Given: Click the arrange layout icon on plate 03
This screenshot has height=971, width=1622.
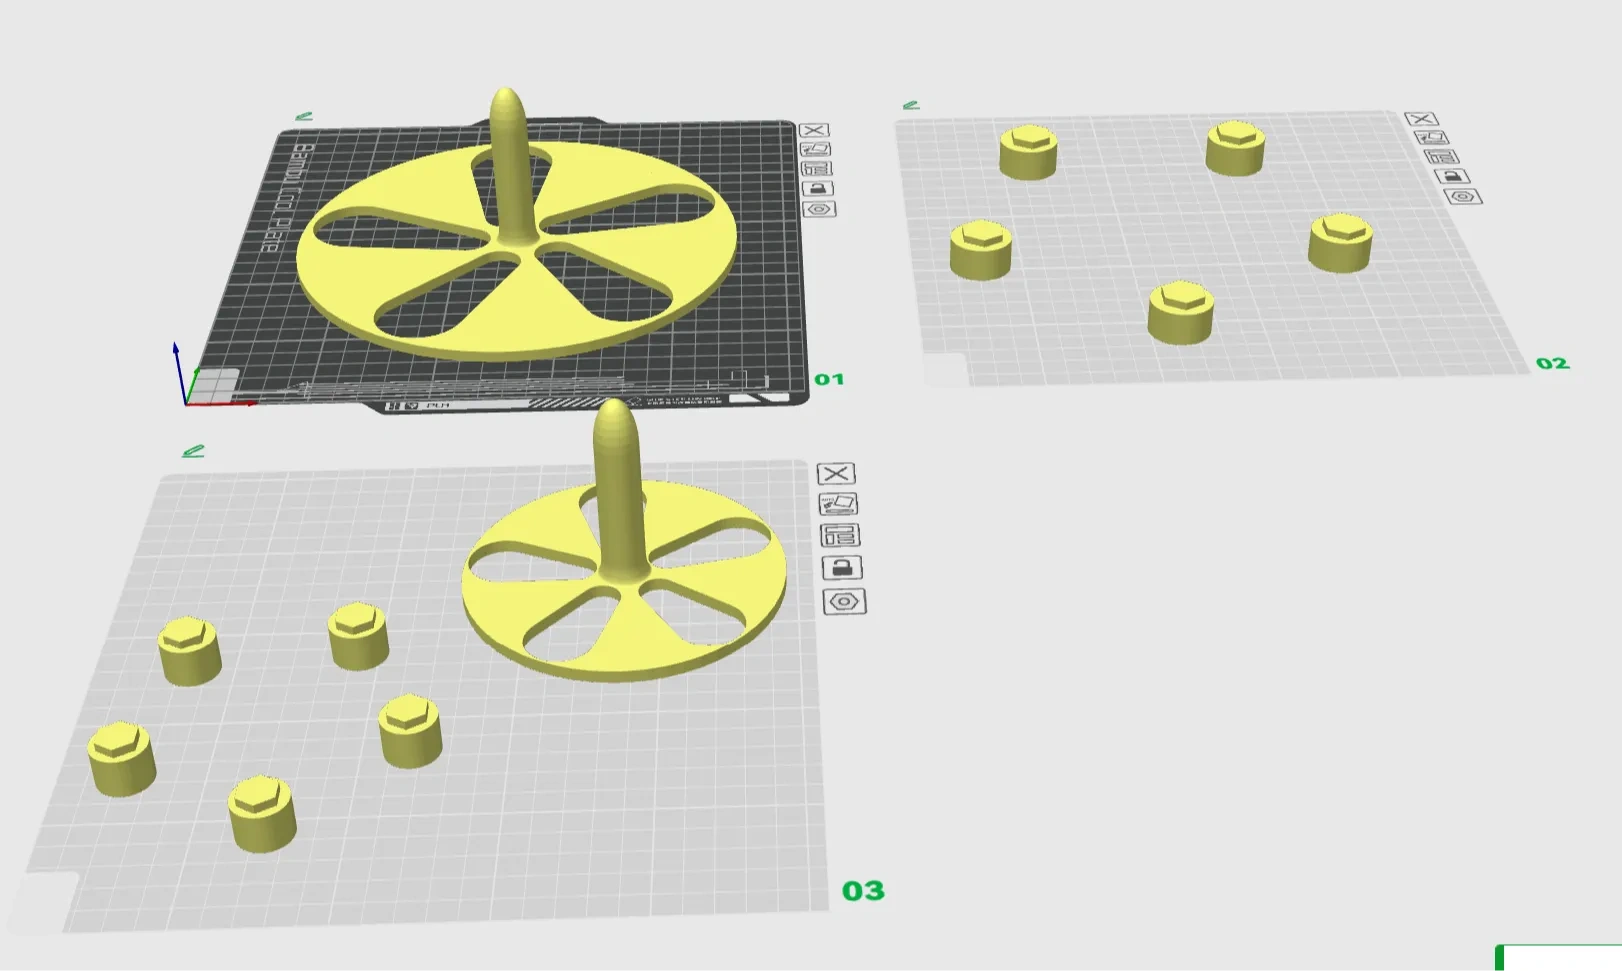Looking at the screenshot, I should click(x=843, y=537).
